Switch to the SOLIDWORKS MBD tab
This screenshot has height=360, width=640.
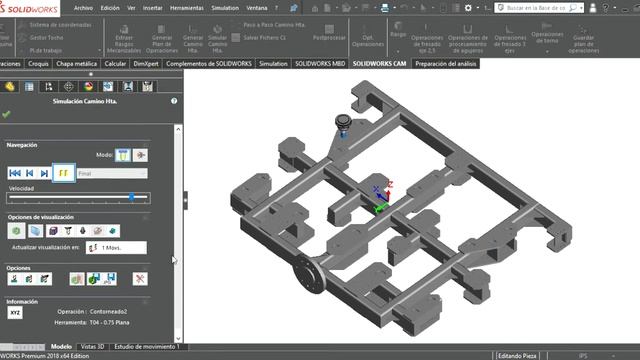(x=320, y=64)
